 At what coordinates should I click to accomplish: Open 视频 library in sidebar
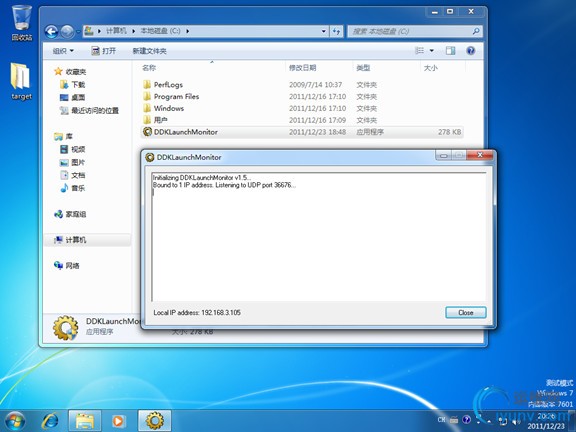pos(78,149)
